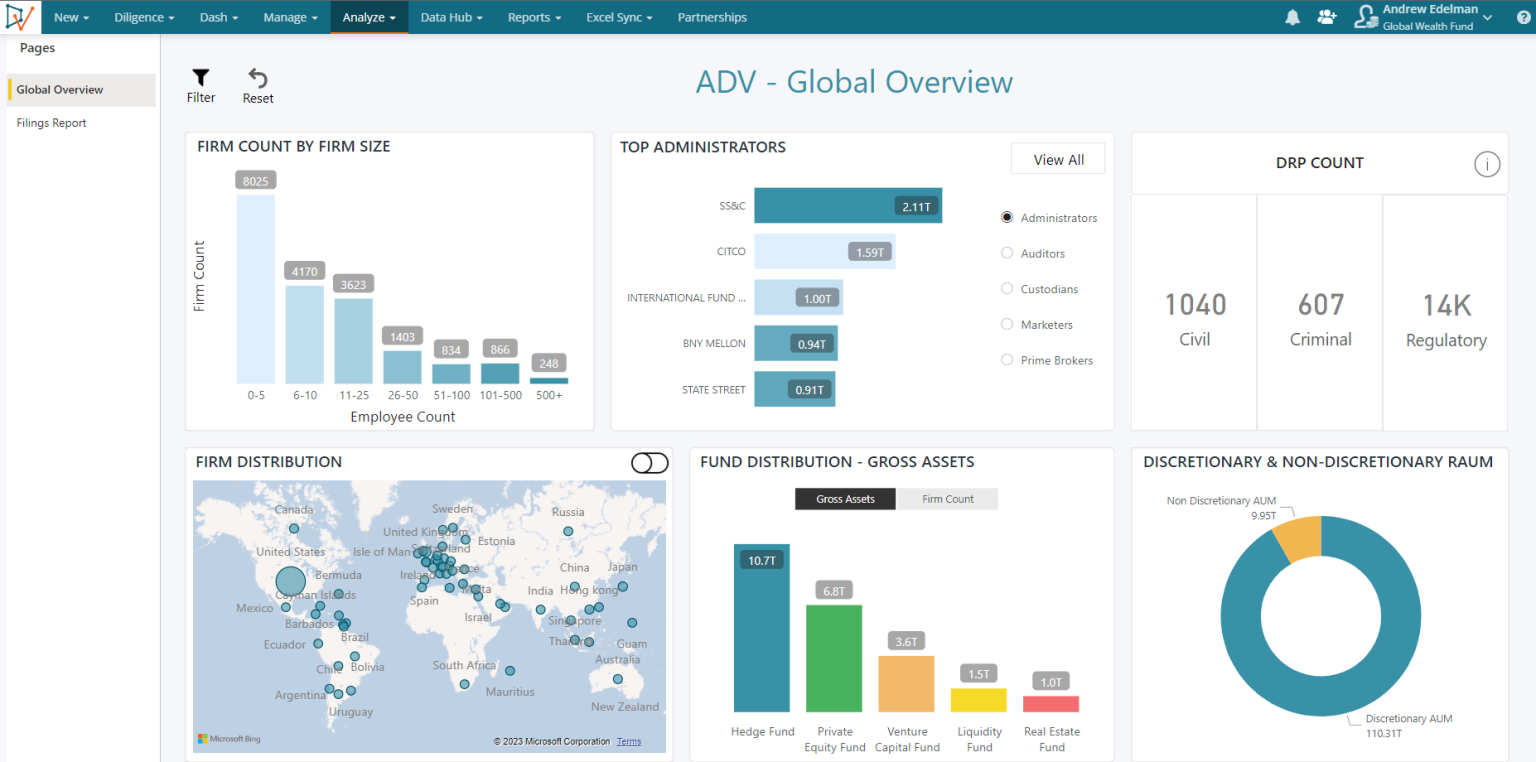This screenshot has height=762, width=1536.
Task: Select the Auditors radio button
Action: [1007, 254]
